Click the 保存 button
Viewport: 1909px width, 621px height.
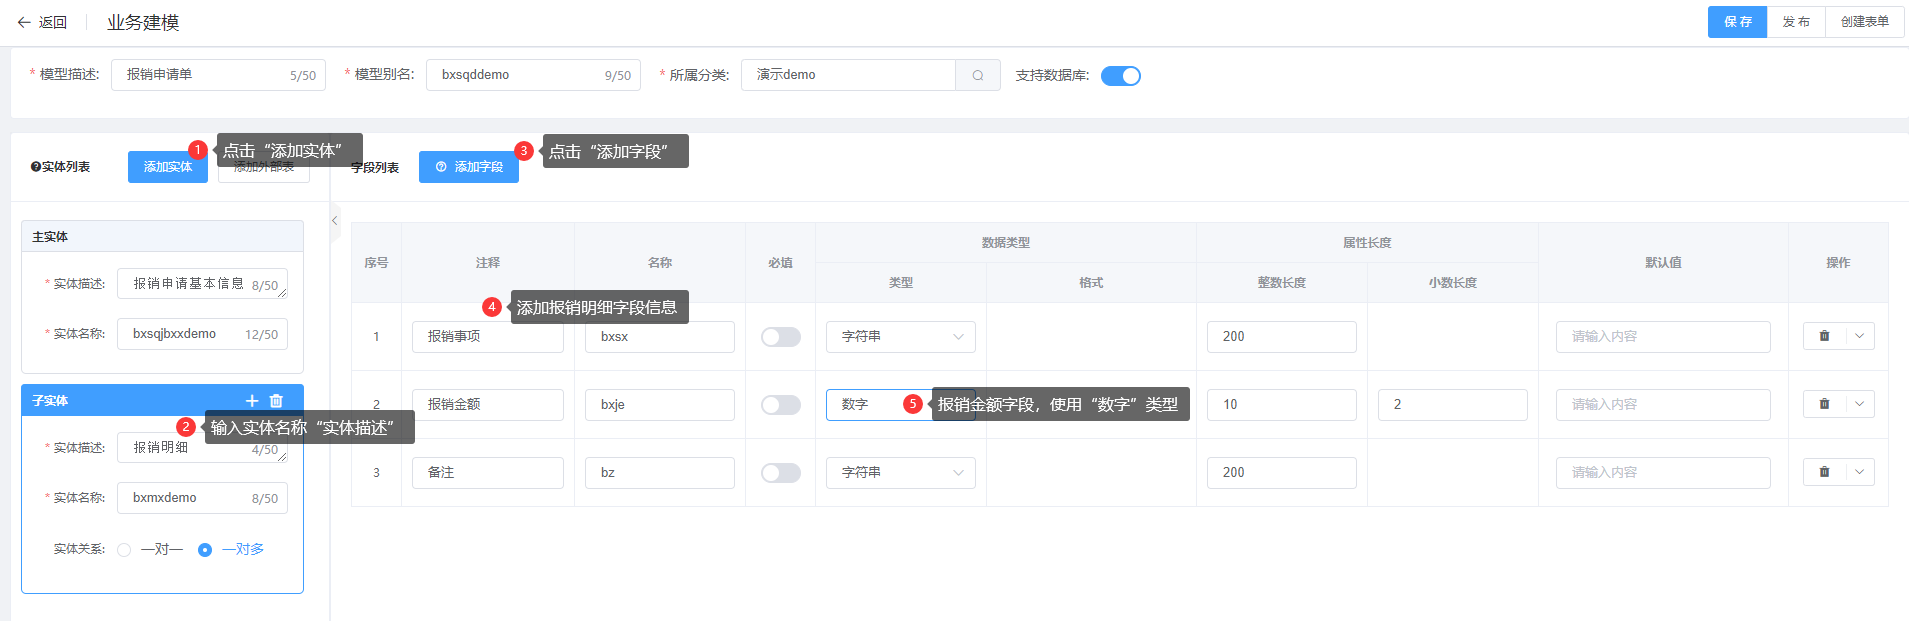click(1737, 22)
